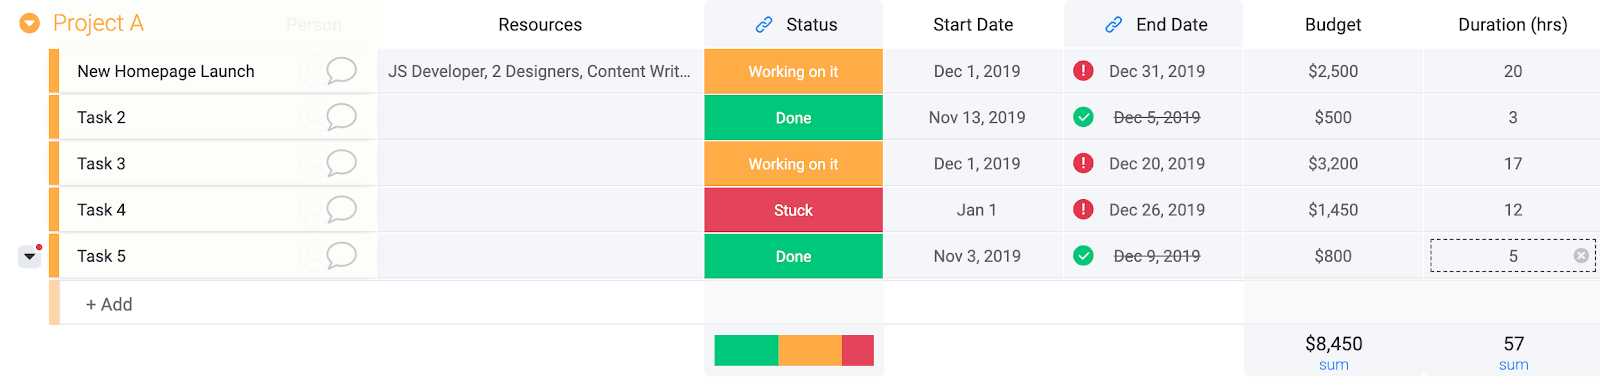1600x380 pixels.
Task: Add a new item via + Add
Action: pyautogui.click(x=109, y=304)
